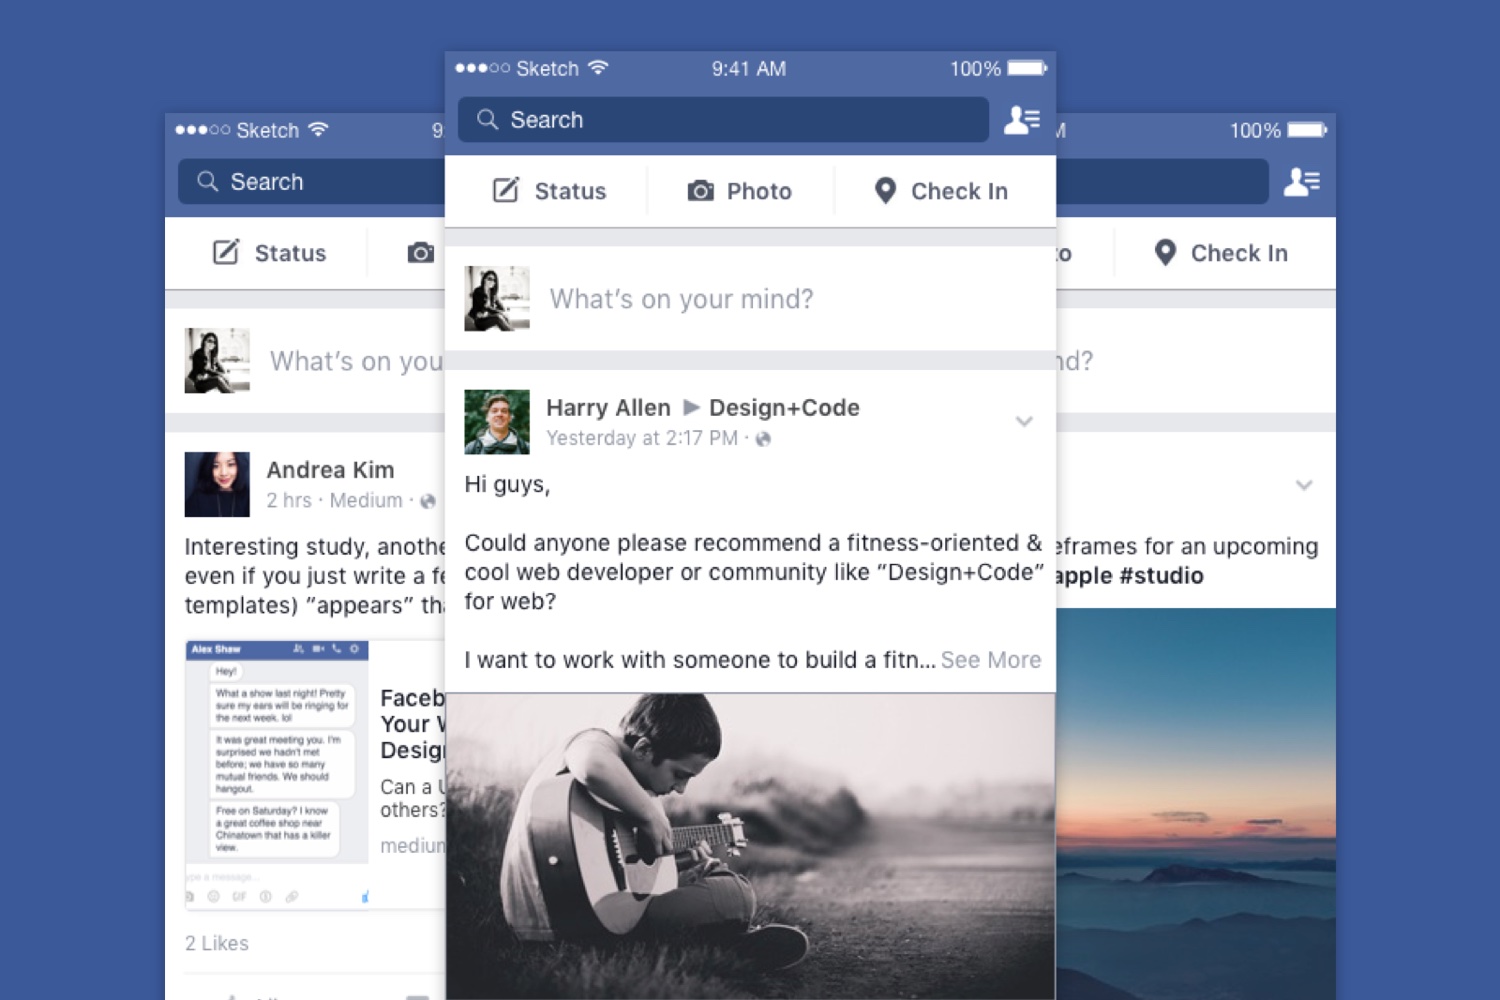Select the Status tab label on the left phone
Viewport: 1500px width, 1000px height.
(290, 253)
